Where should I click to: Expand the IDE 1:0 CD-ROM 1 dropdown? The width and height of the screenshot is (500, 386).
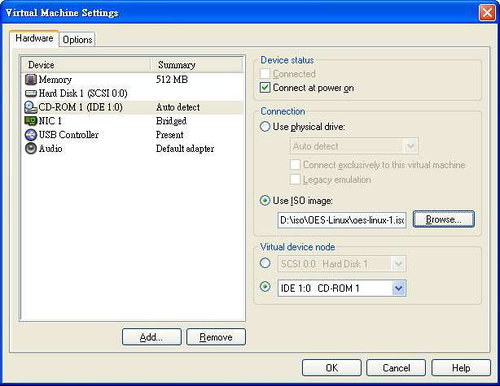tap(399, 288)
